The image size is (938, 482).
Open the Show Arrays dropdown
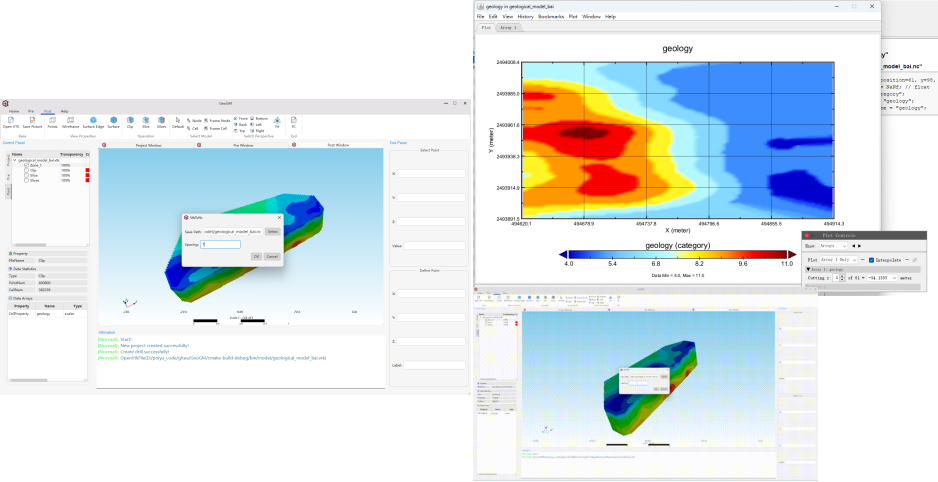833,245
